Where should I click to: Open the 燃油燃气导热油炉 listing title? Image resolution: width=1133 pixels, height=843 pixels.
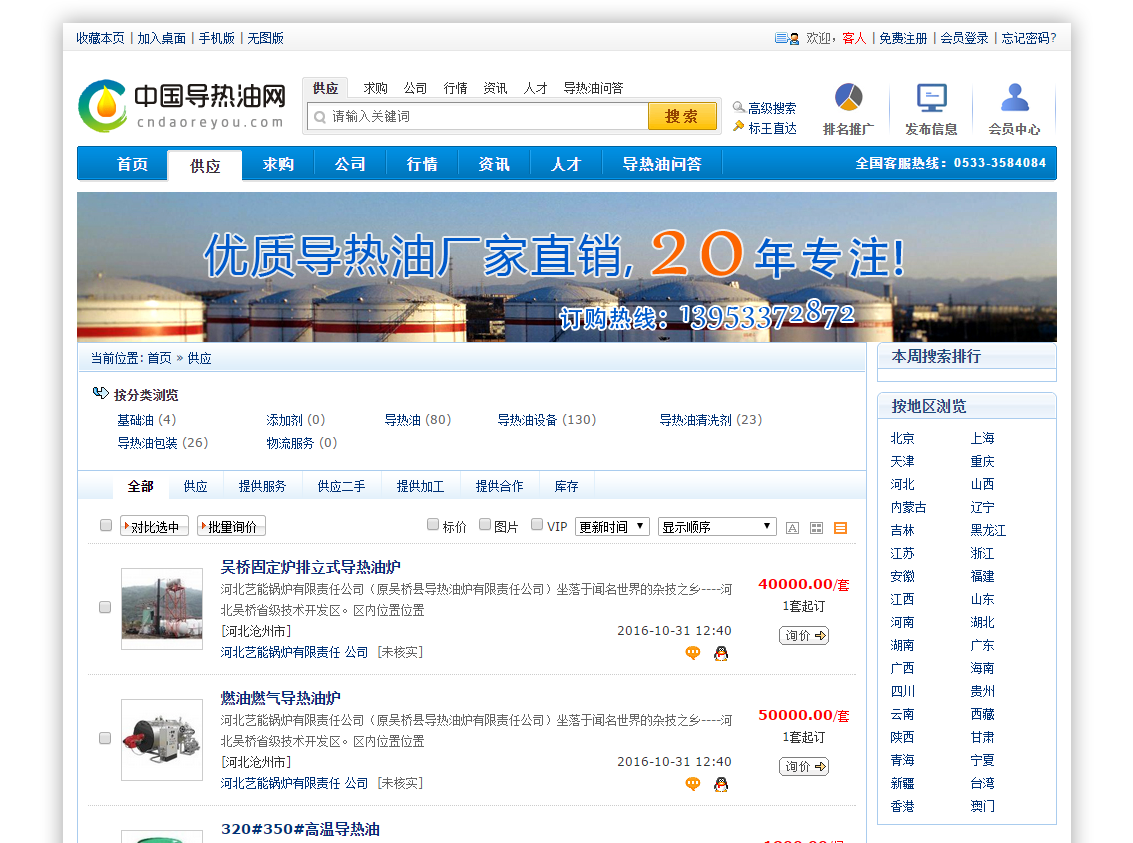280,698
